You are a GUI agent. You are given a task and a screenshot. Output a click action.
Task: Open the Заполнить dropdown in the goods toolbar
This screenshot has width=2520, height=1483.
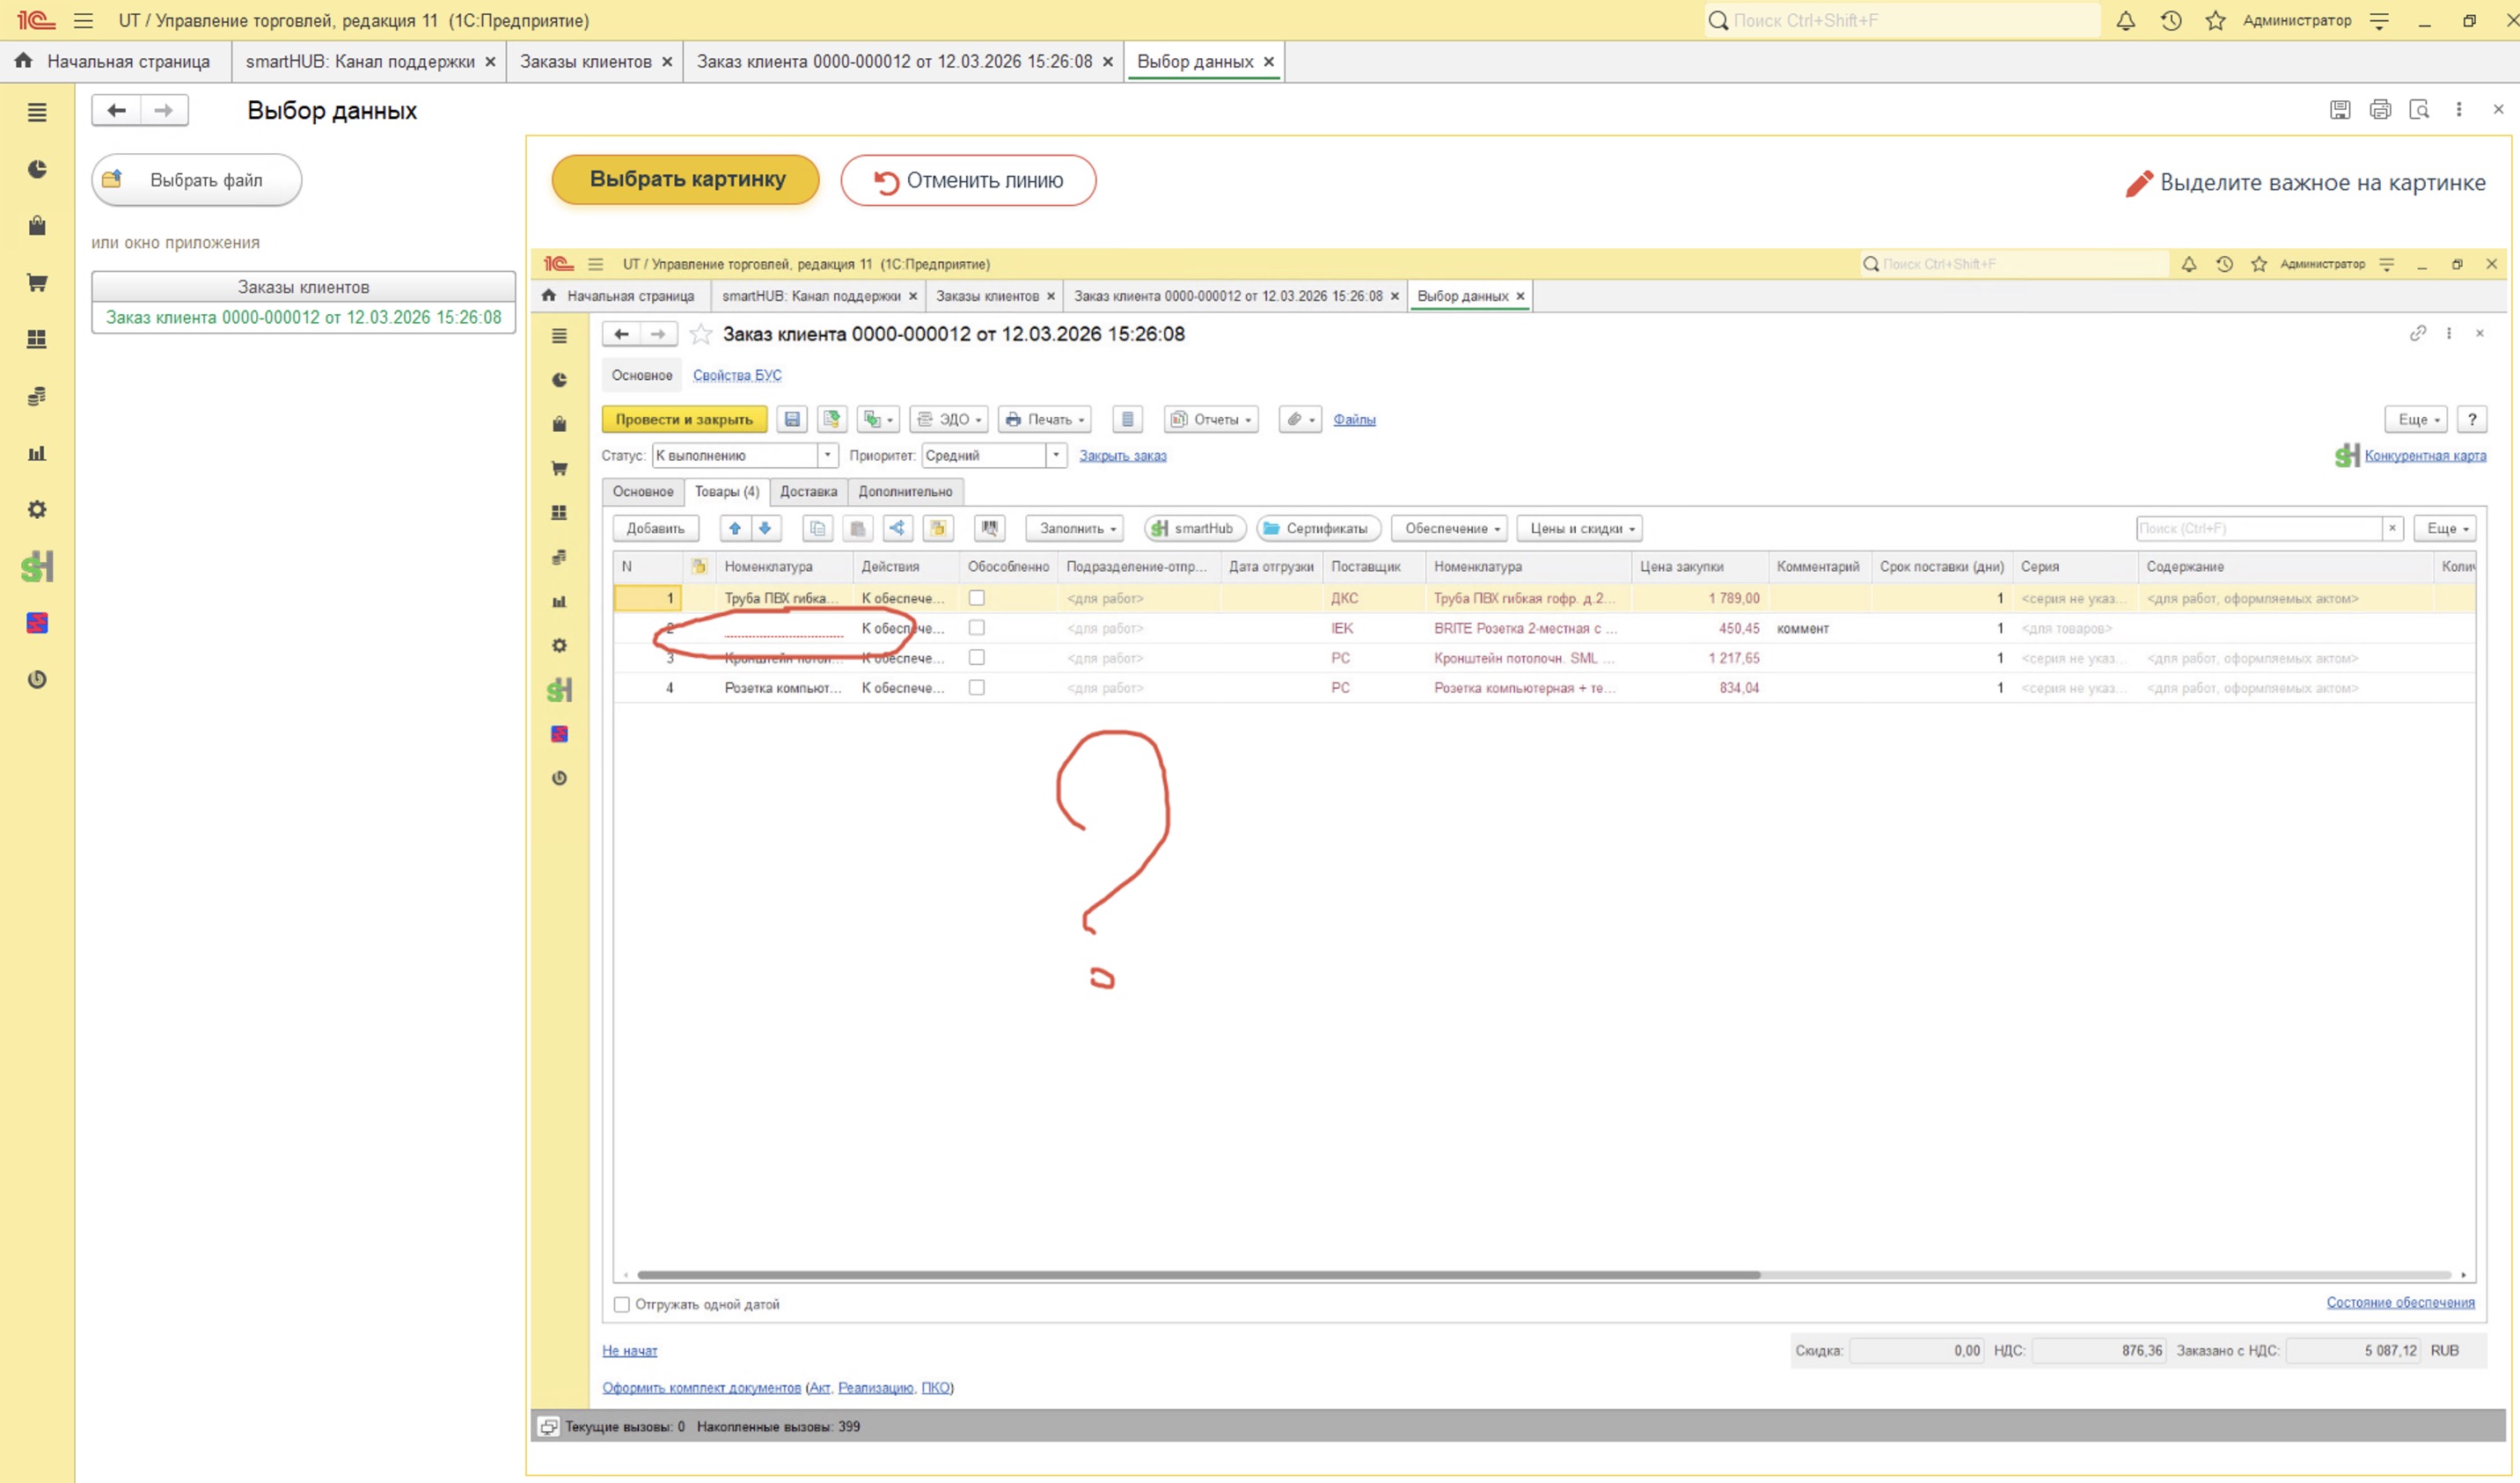tap(1075, 528)
